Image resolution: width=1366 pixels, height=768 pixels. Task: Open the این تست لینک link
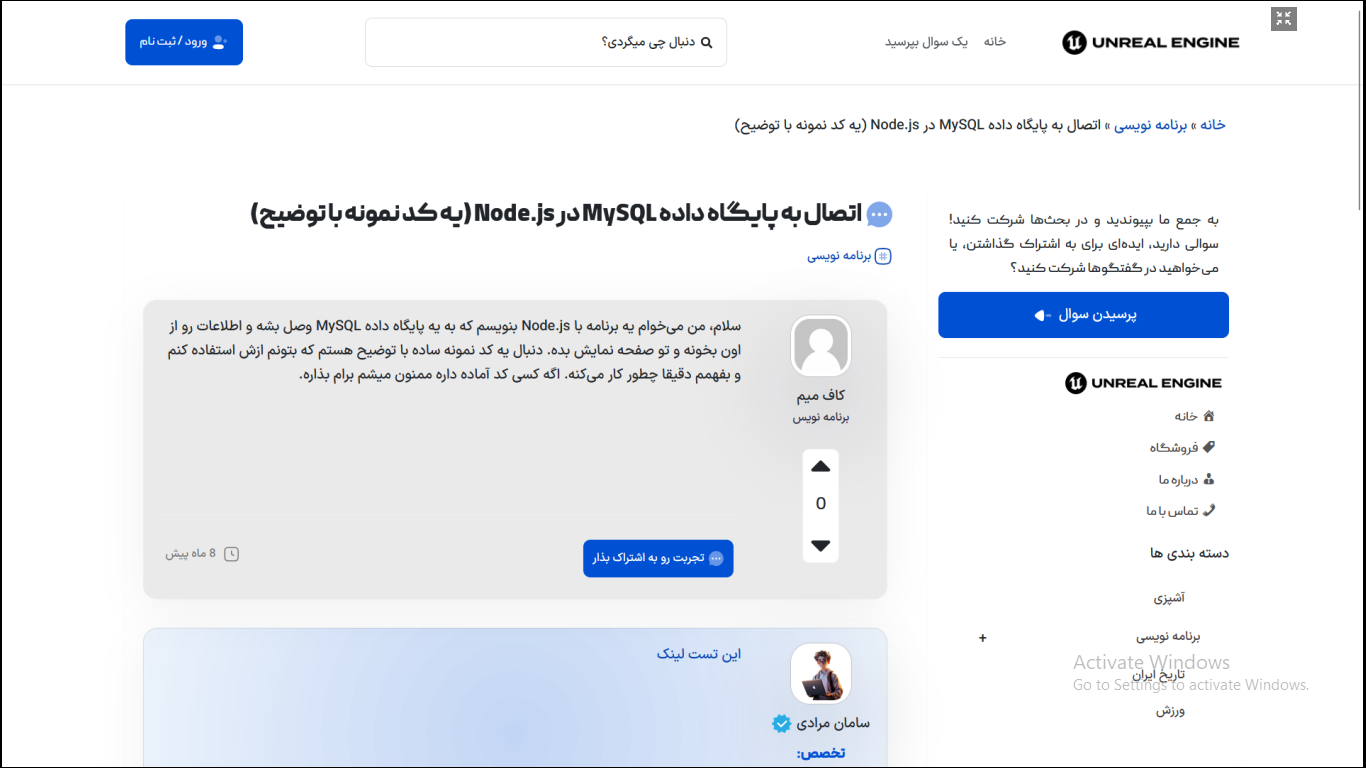tap(699, 654)
